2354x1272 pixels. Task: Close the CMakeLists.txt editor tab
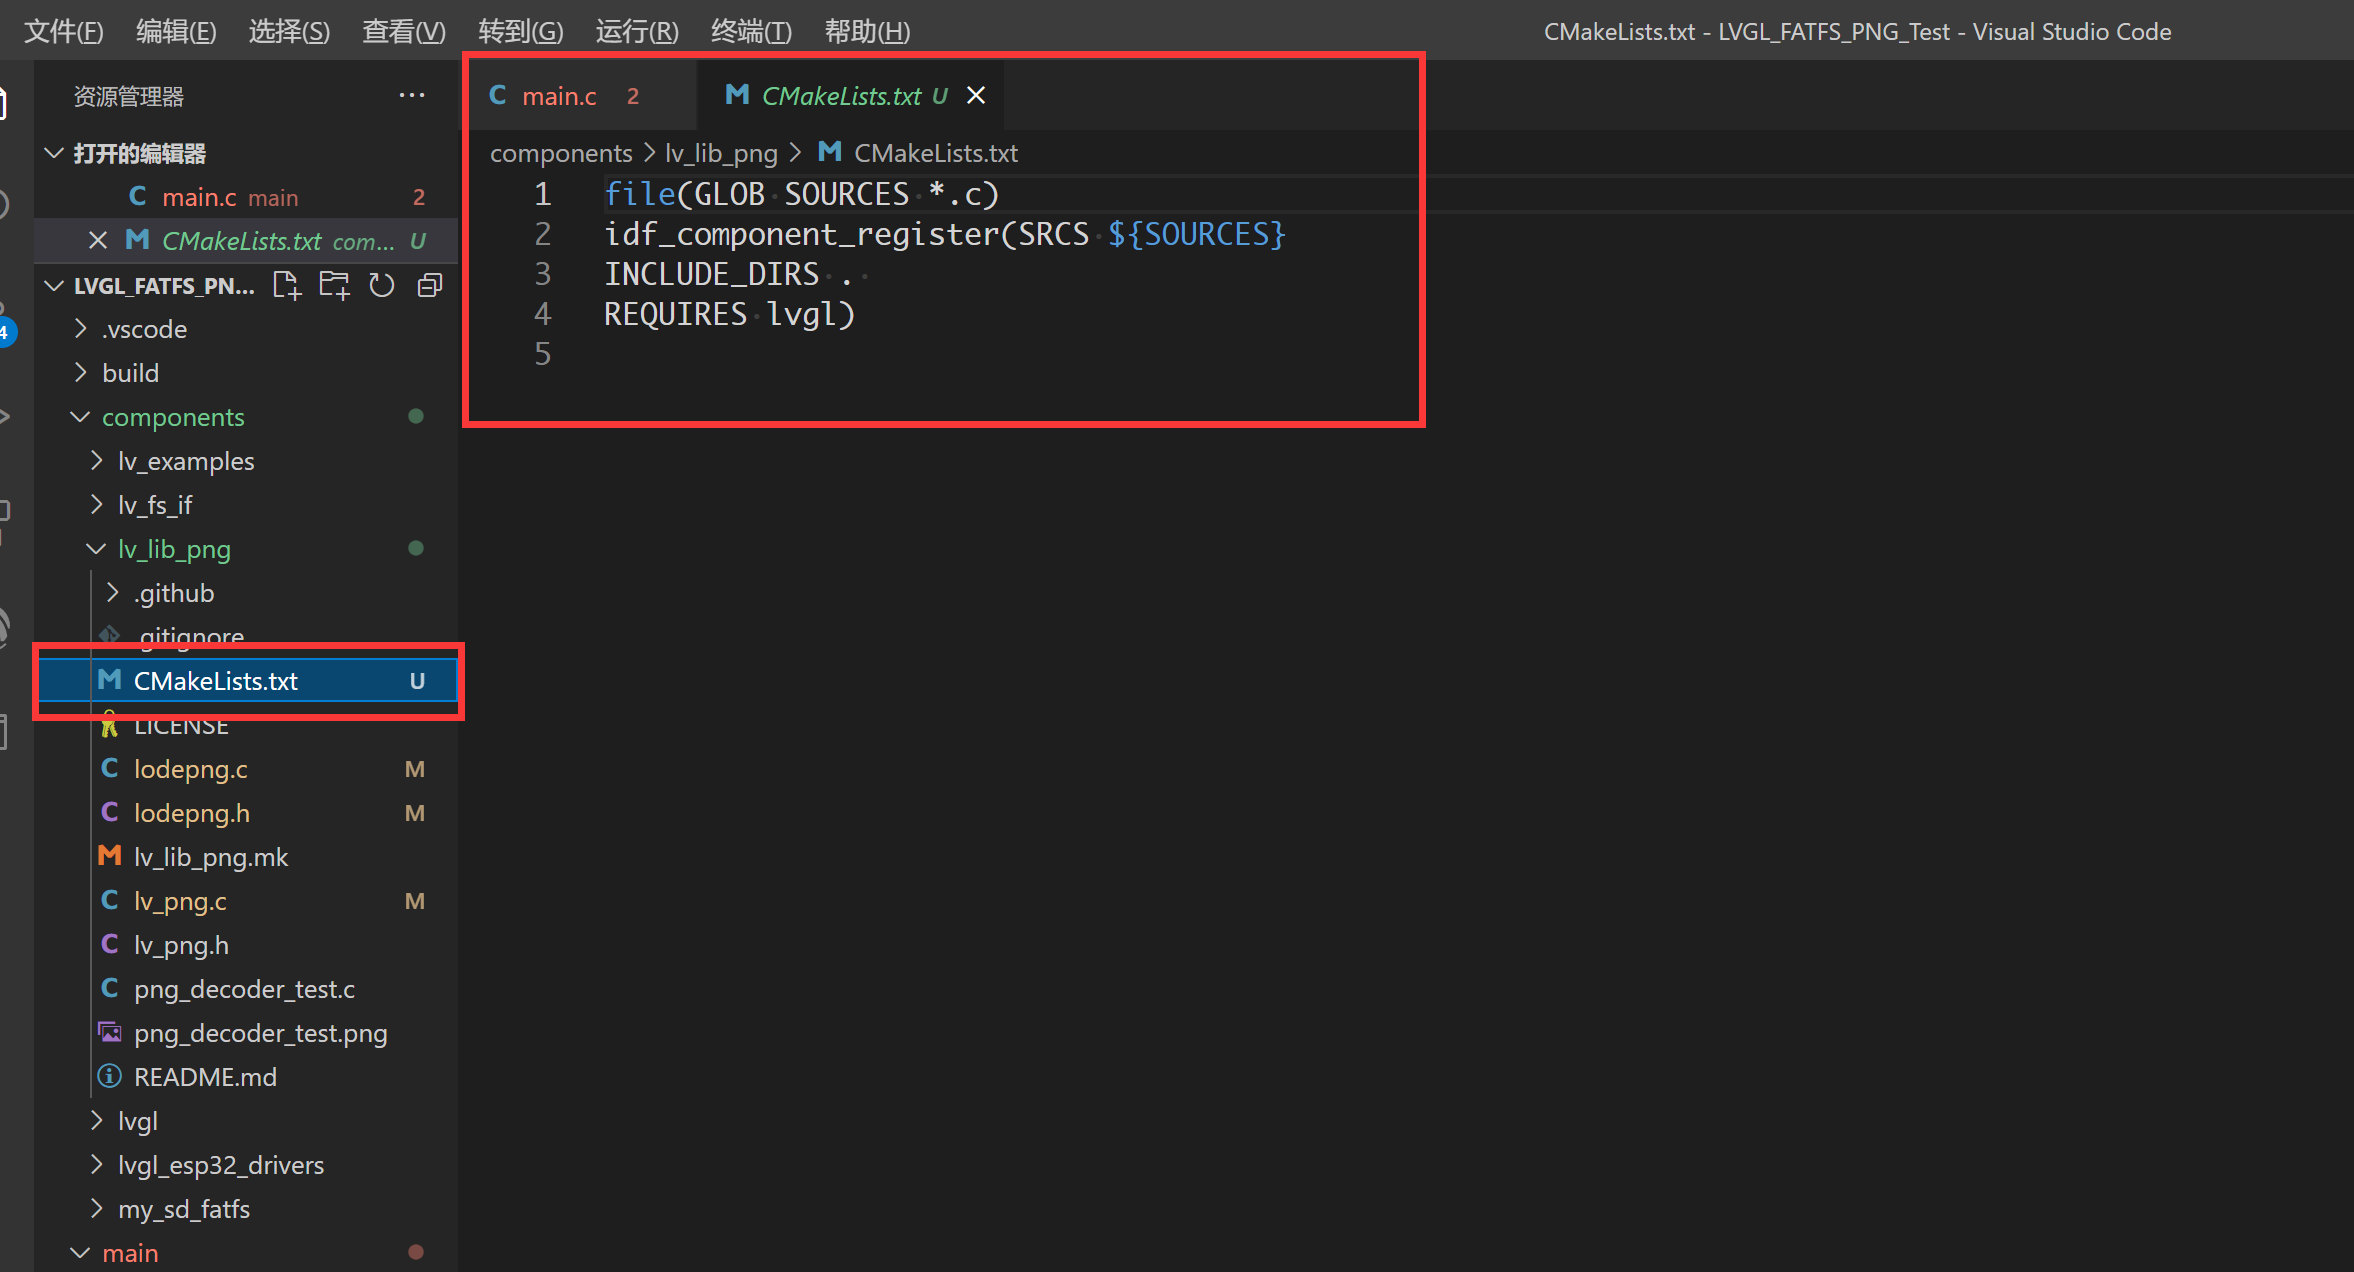[976, 95]
